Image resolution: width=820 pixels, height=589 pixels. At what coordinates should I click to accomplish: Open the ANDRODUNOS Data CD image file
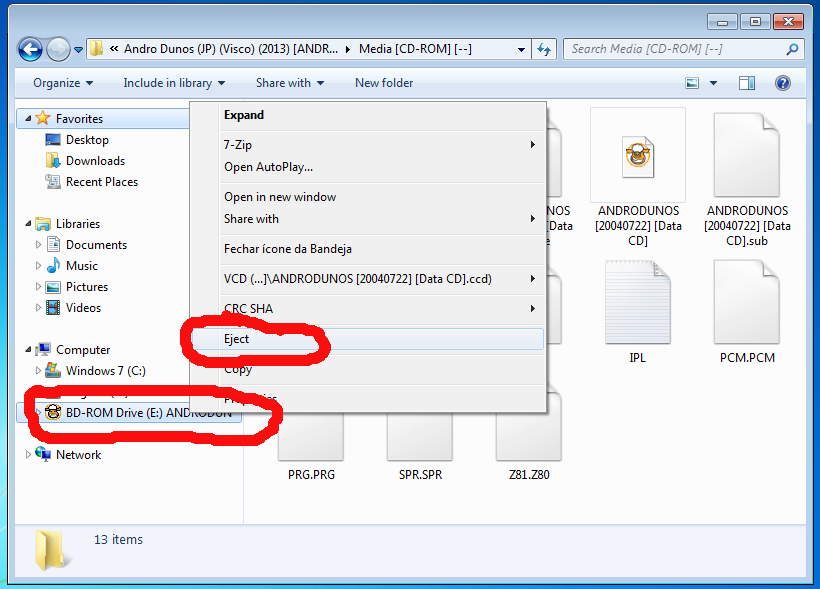(637, 157)
